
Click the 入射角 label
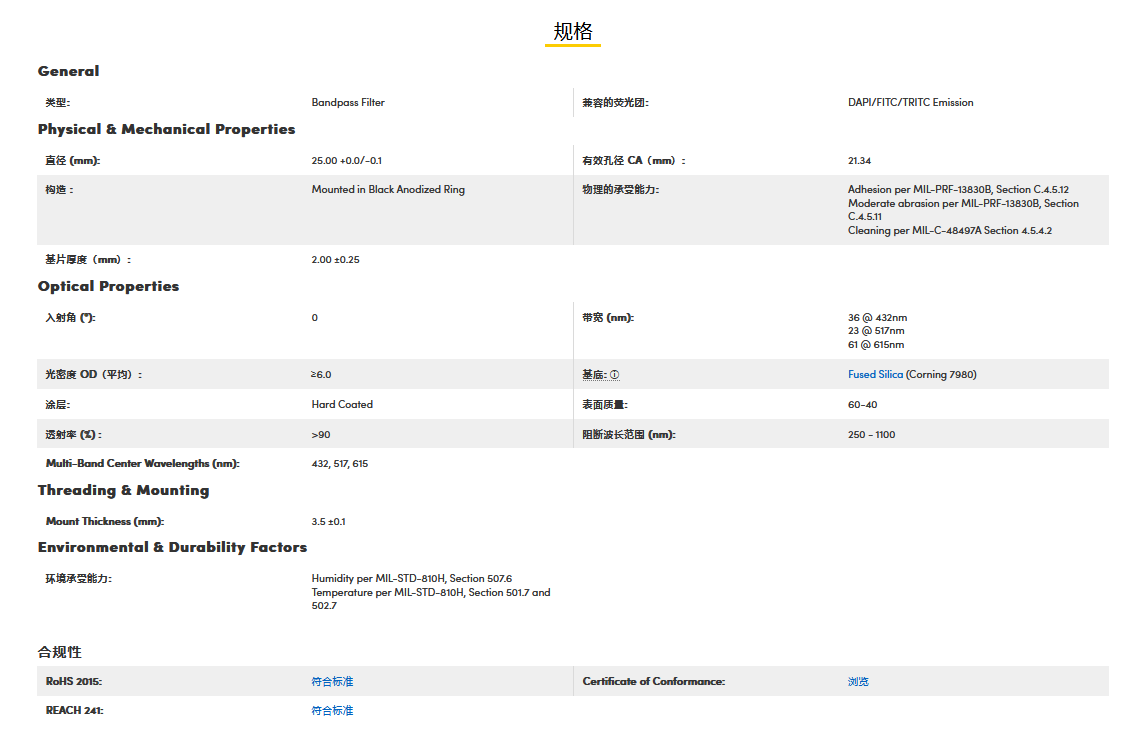(70, 318)
